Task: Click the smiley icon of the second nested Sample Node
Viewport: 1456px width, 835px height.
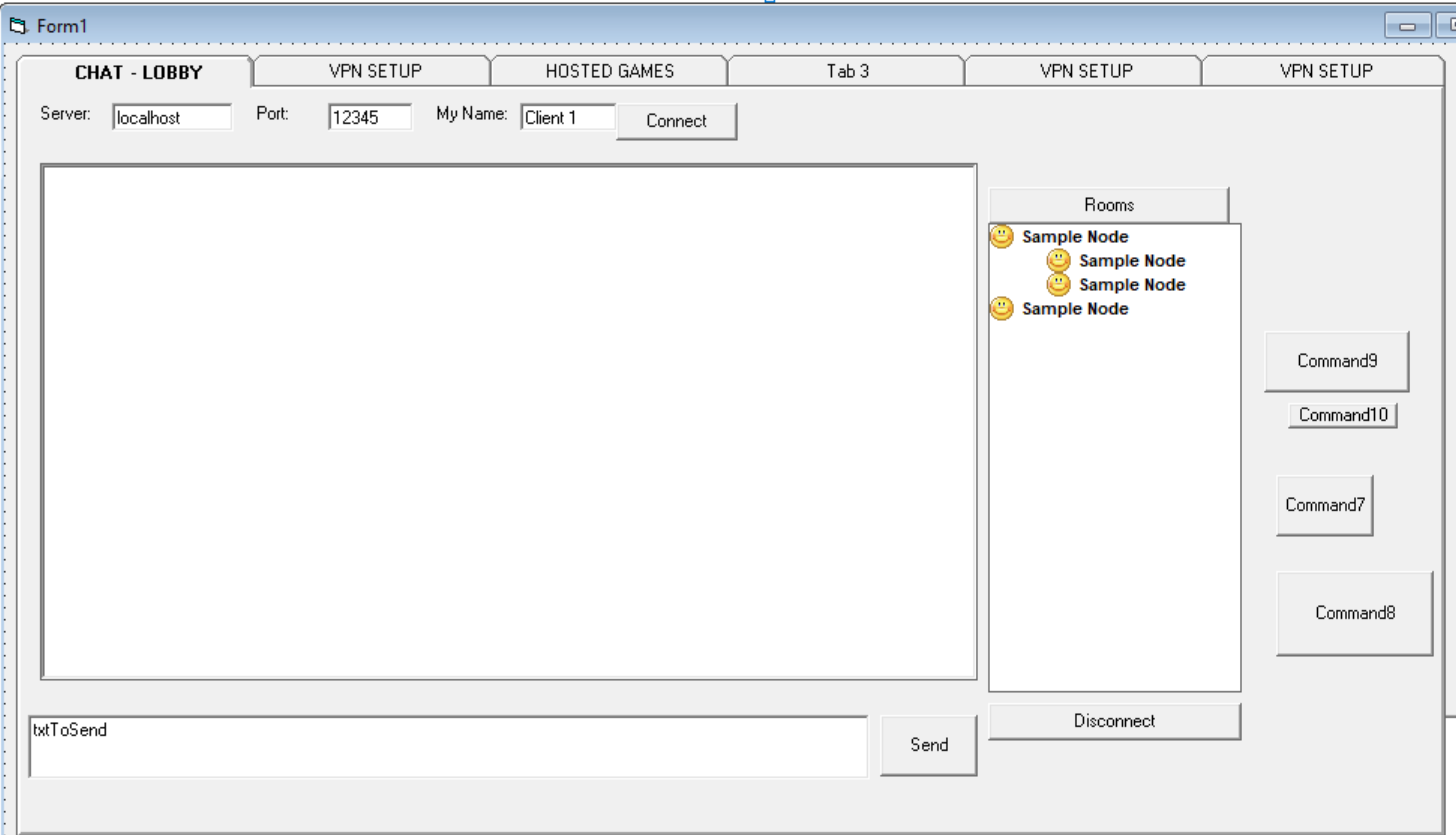Action: coord(1057,284)
